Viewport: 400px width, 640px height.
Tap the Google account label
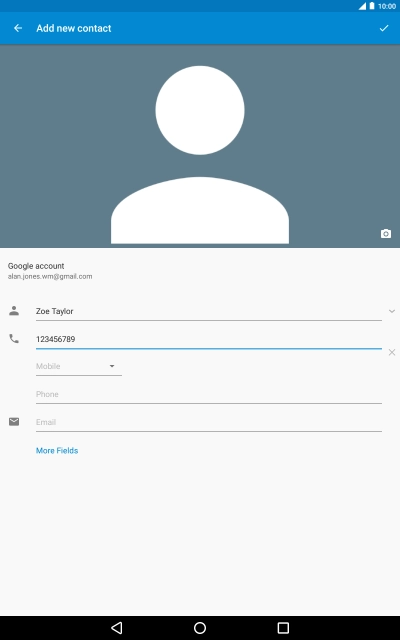pyautogui.click(x=36, y=266)
